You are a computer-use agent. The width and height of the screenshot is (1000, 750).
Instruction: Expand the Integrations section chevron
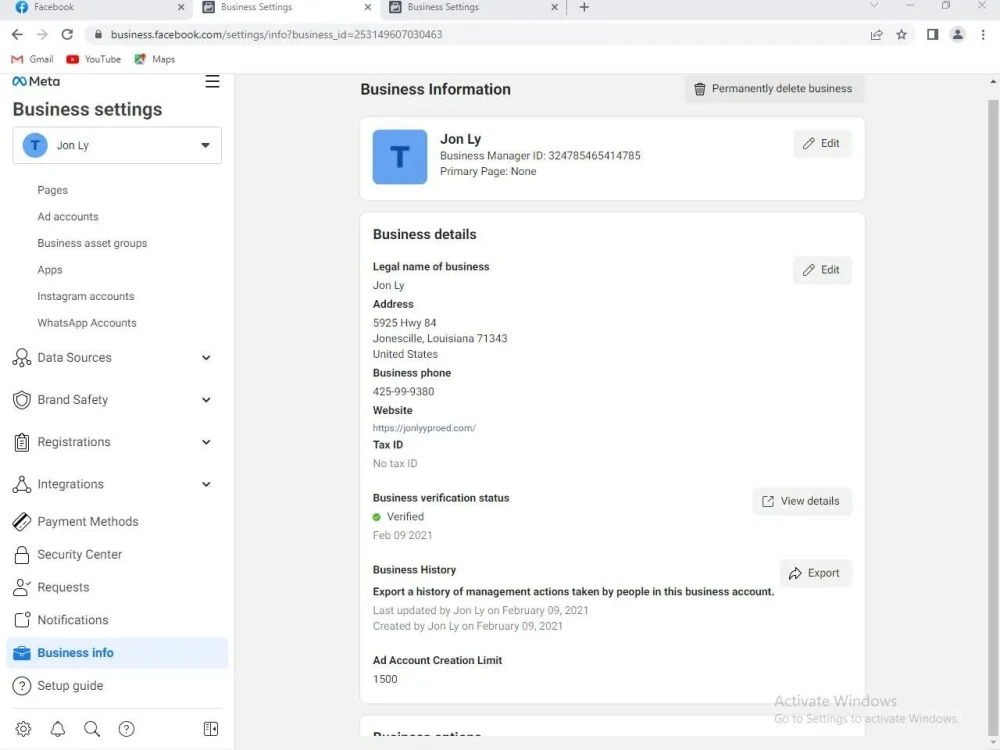[206, 484]
